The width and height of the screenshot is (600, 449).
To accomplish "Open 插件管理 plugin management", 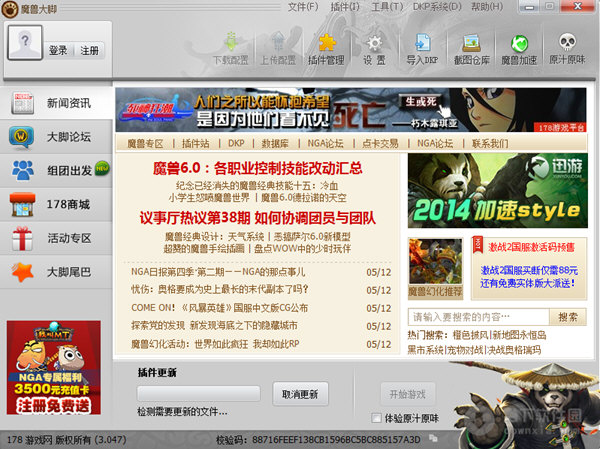I will point(326,49).
